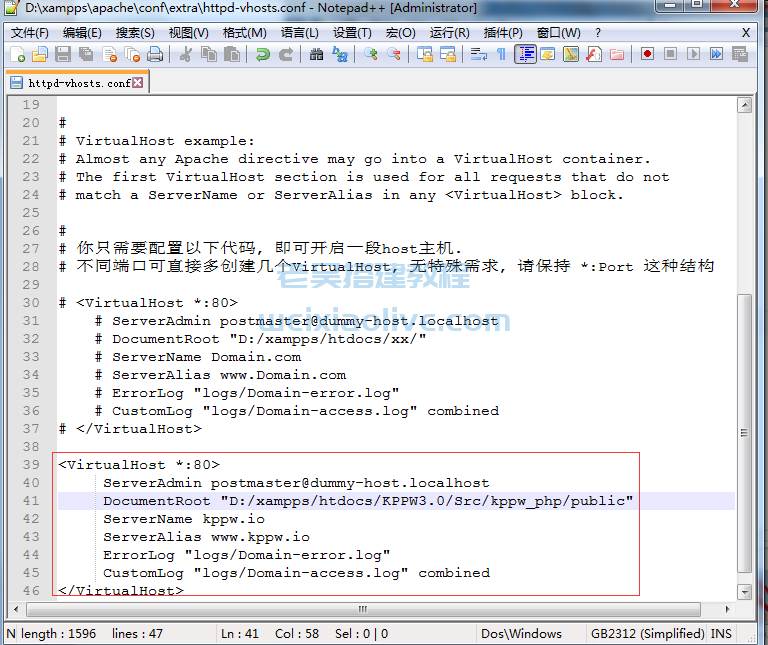768x645 pixels.
Task: Open the 格式(M) menu
Action: tap(244, 33)
